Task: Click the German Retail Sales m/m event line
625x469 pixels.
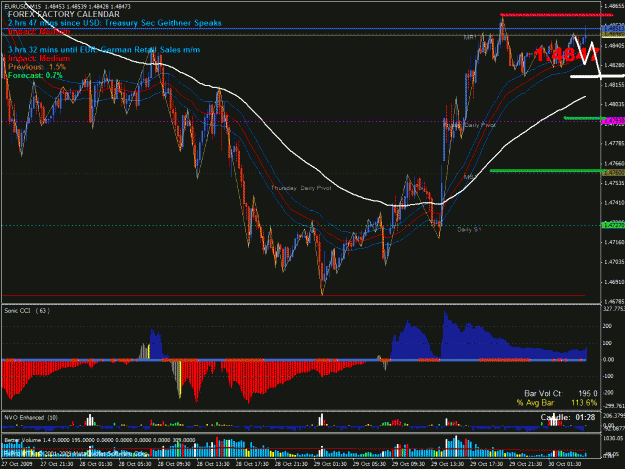Action: (x=104, y=50)
